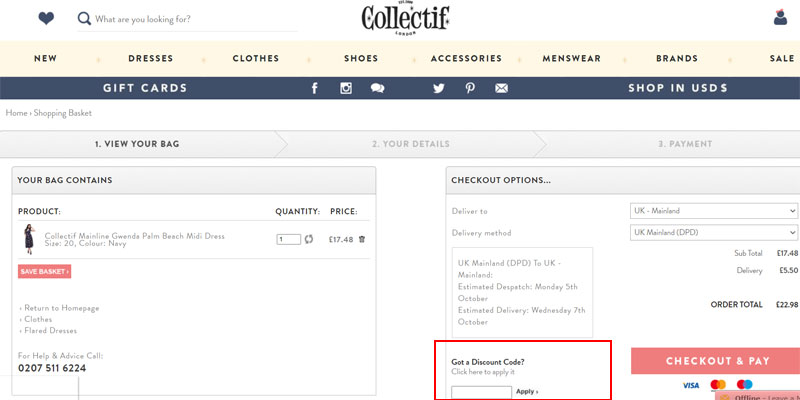Click the Mastercard payment icon
Screen dimensions: 800x400
[718, 385]
